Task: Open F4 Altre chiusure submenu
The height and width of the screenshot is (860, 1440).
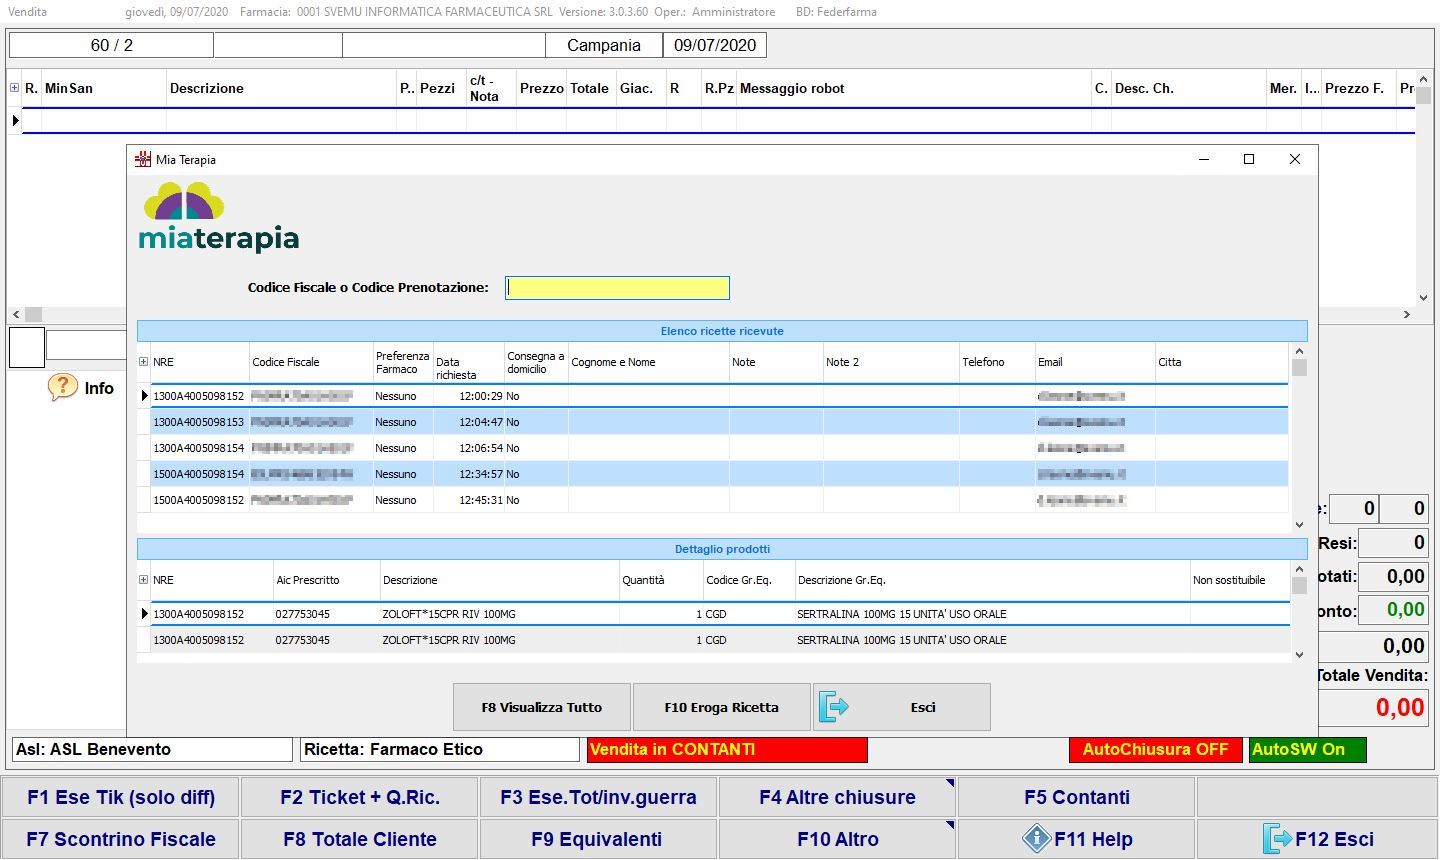Action: click(837, 797)
